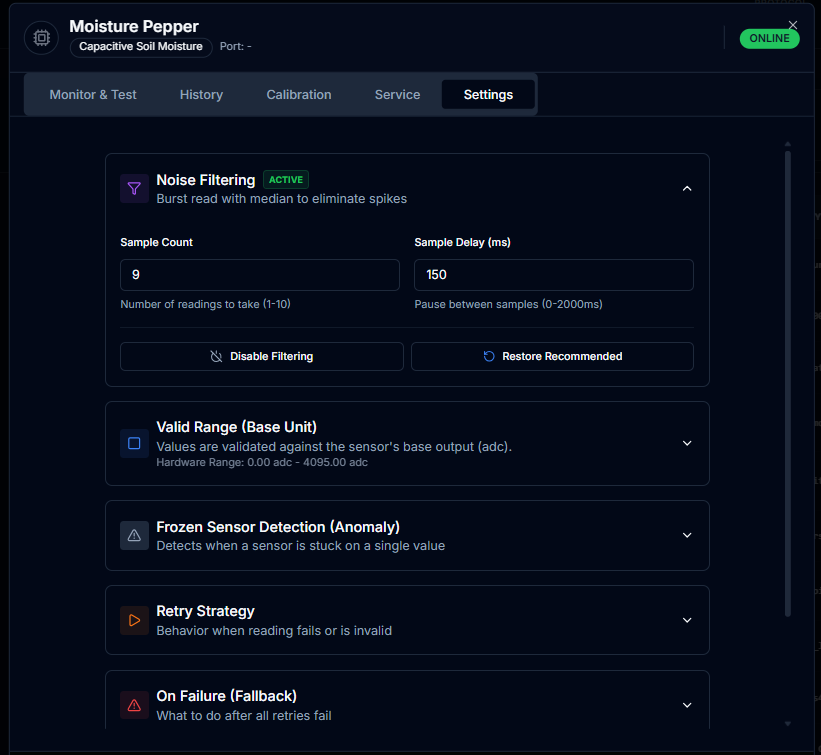The image size is (821, 755).
Task: Click 'Hardware Range: 0.00 adc - 4095.00 adc'
Action: [x=262, y=462]
